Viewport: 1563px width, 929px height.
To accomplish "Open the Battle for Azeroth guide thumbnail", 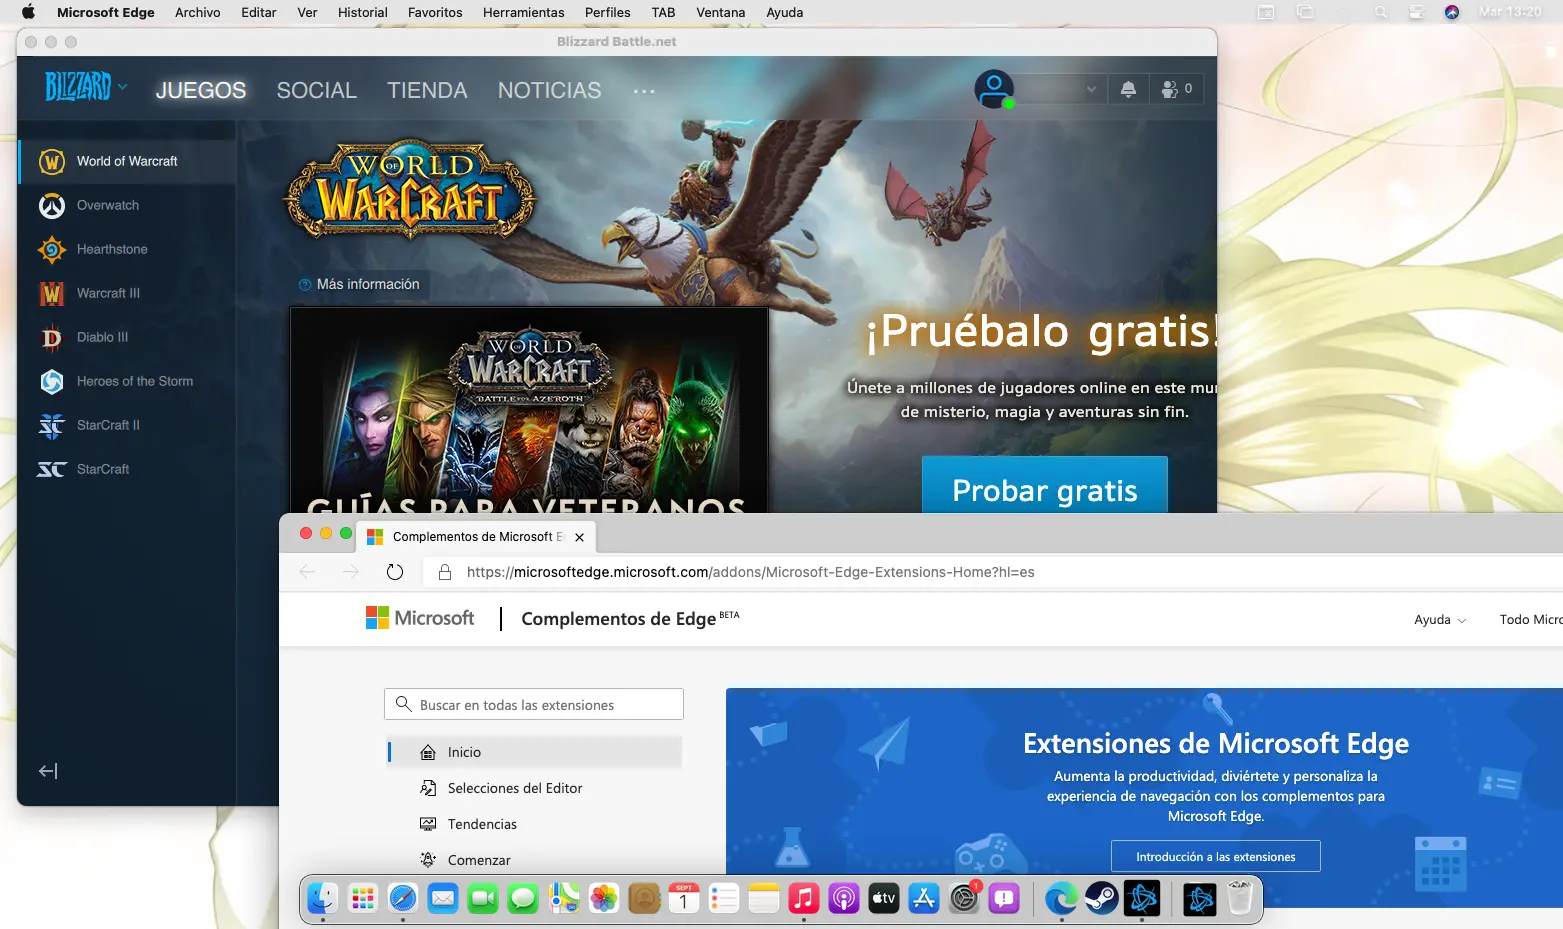I will click(x=529, y=410).
